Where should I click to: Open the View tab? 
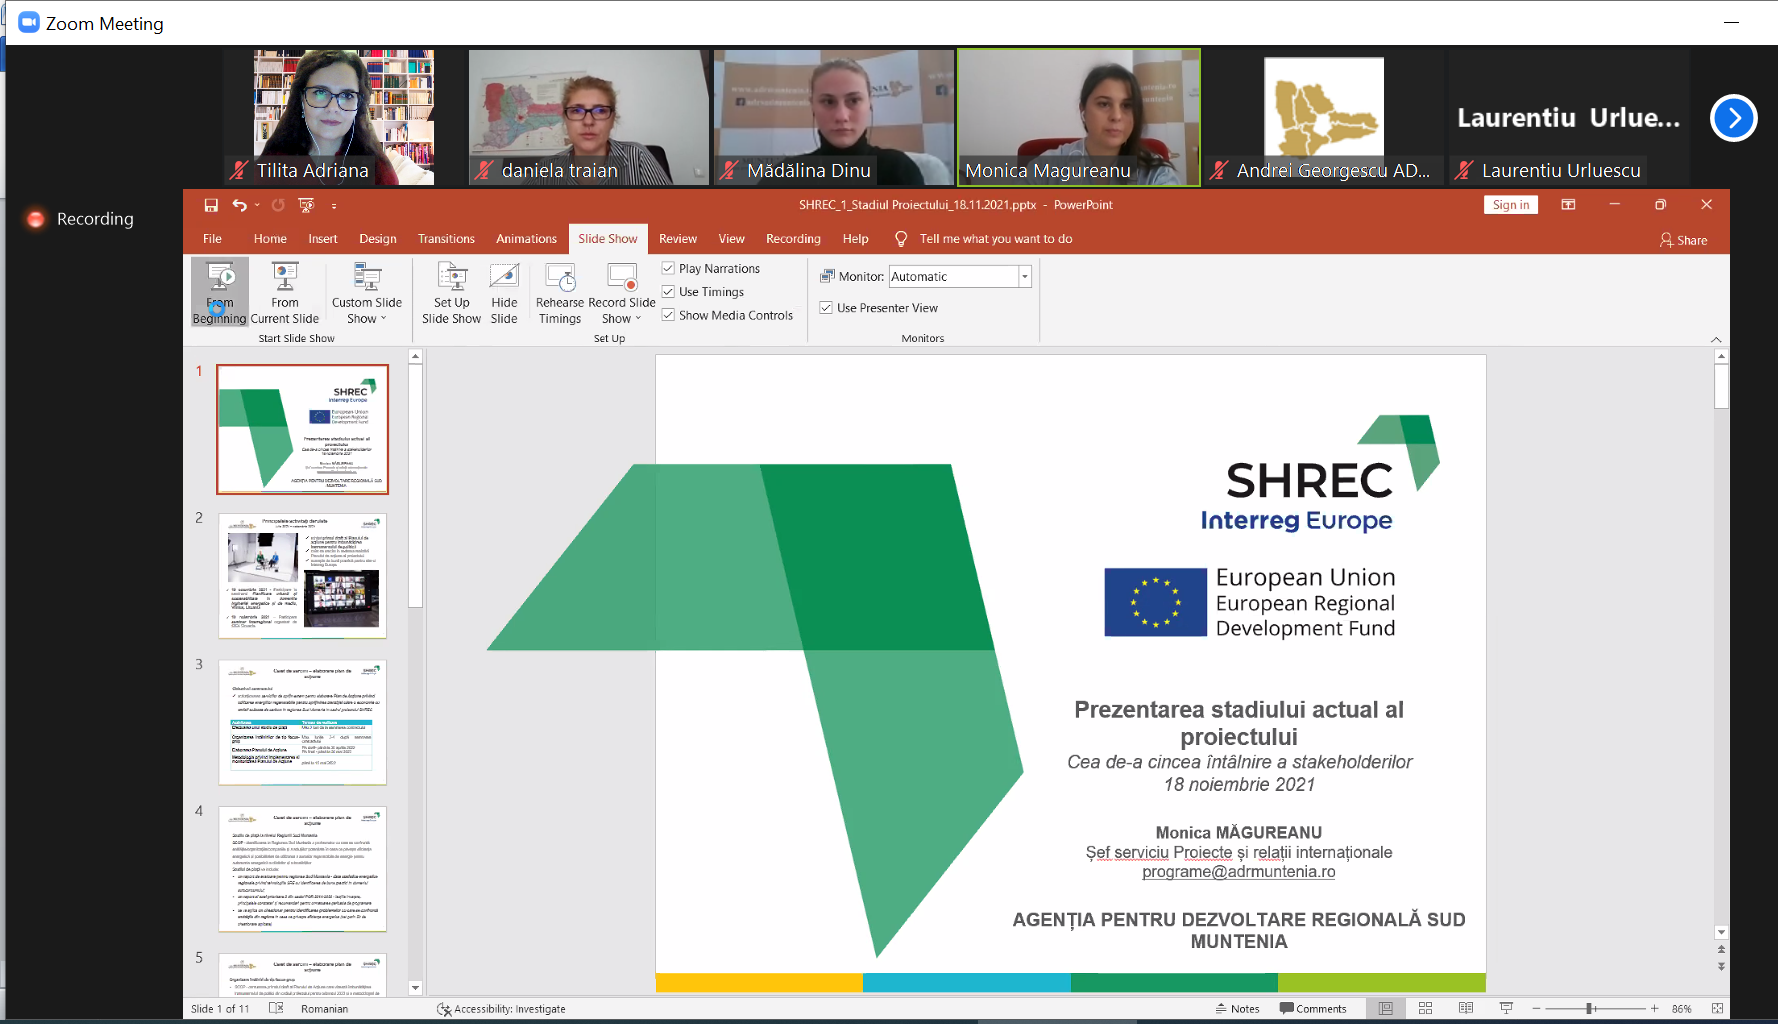(731, 239)
